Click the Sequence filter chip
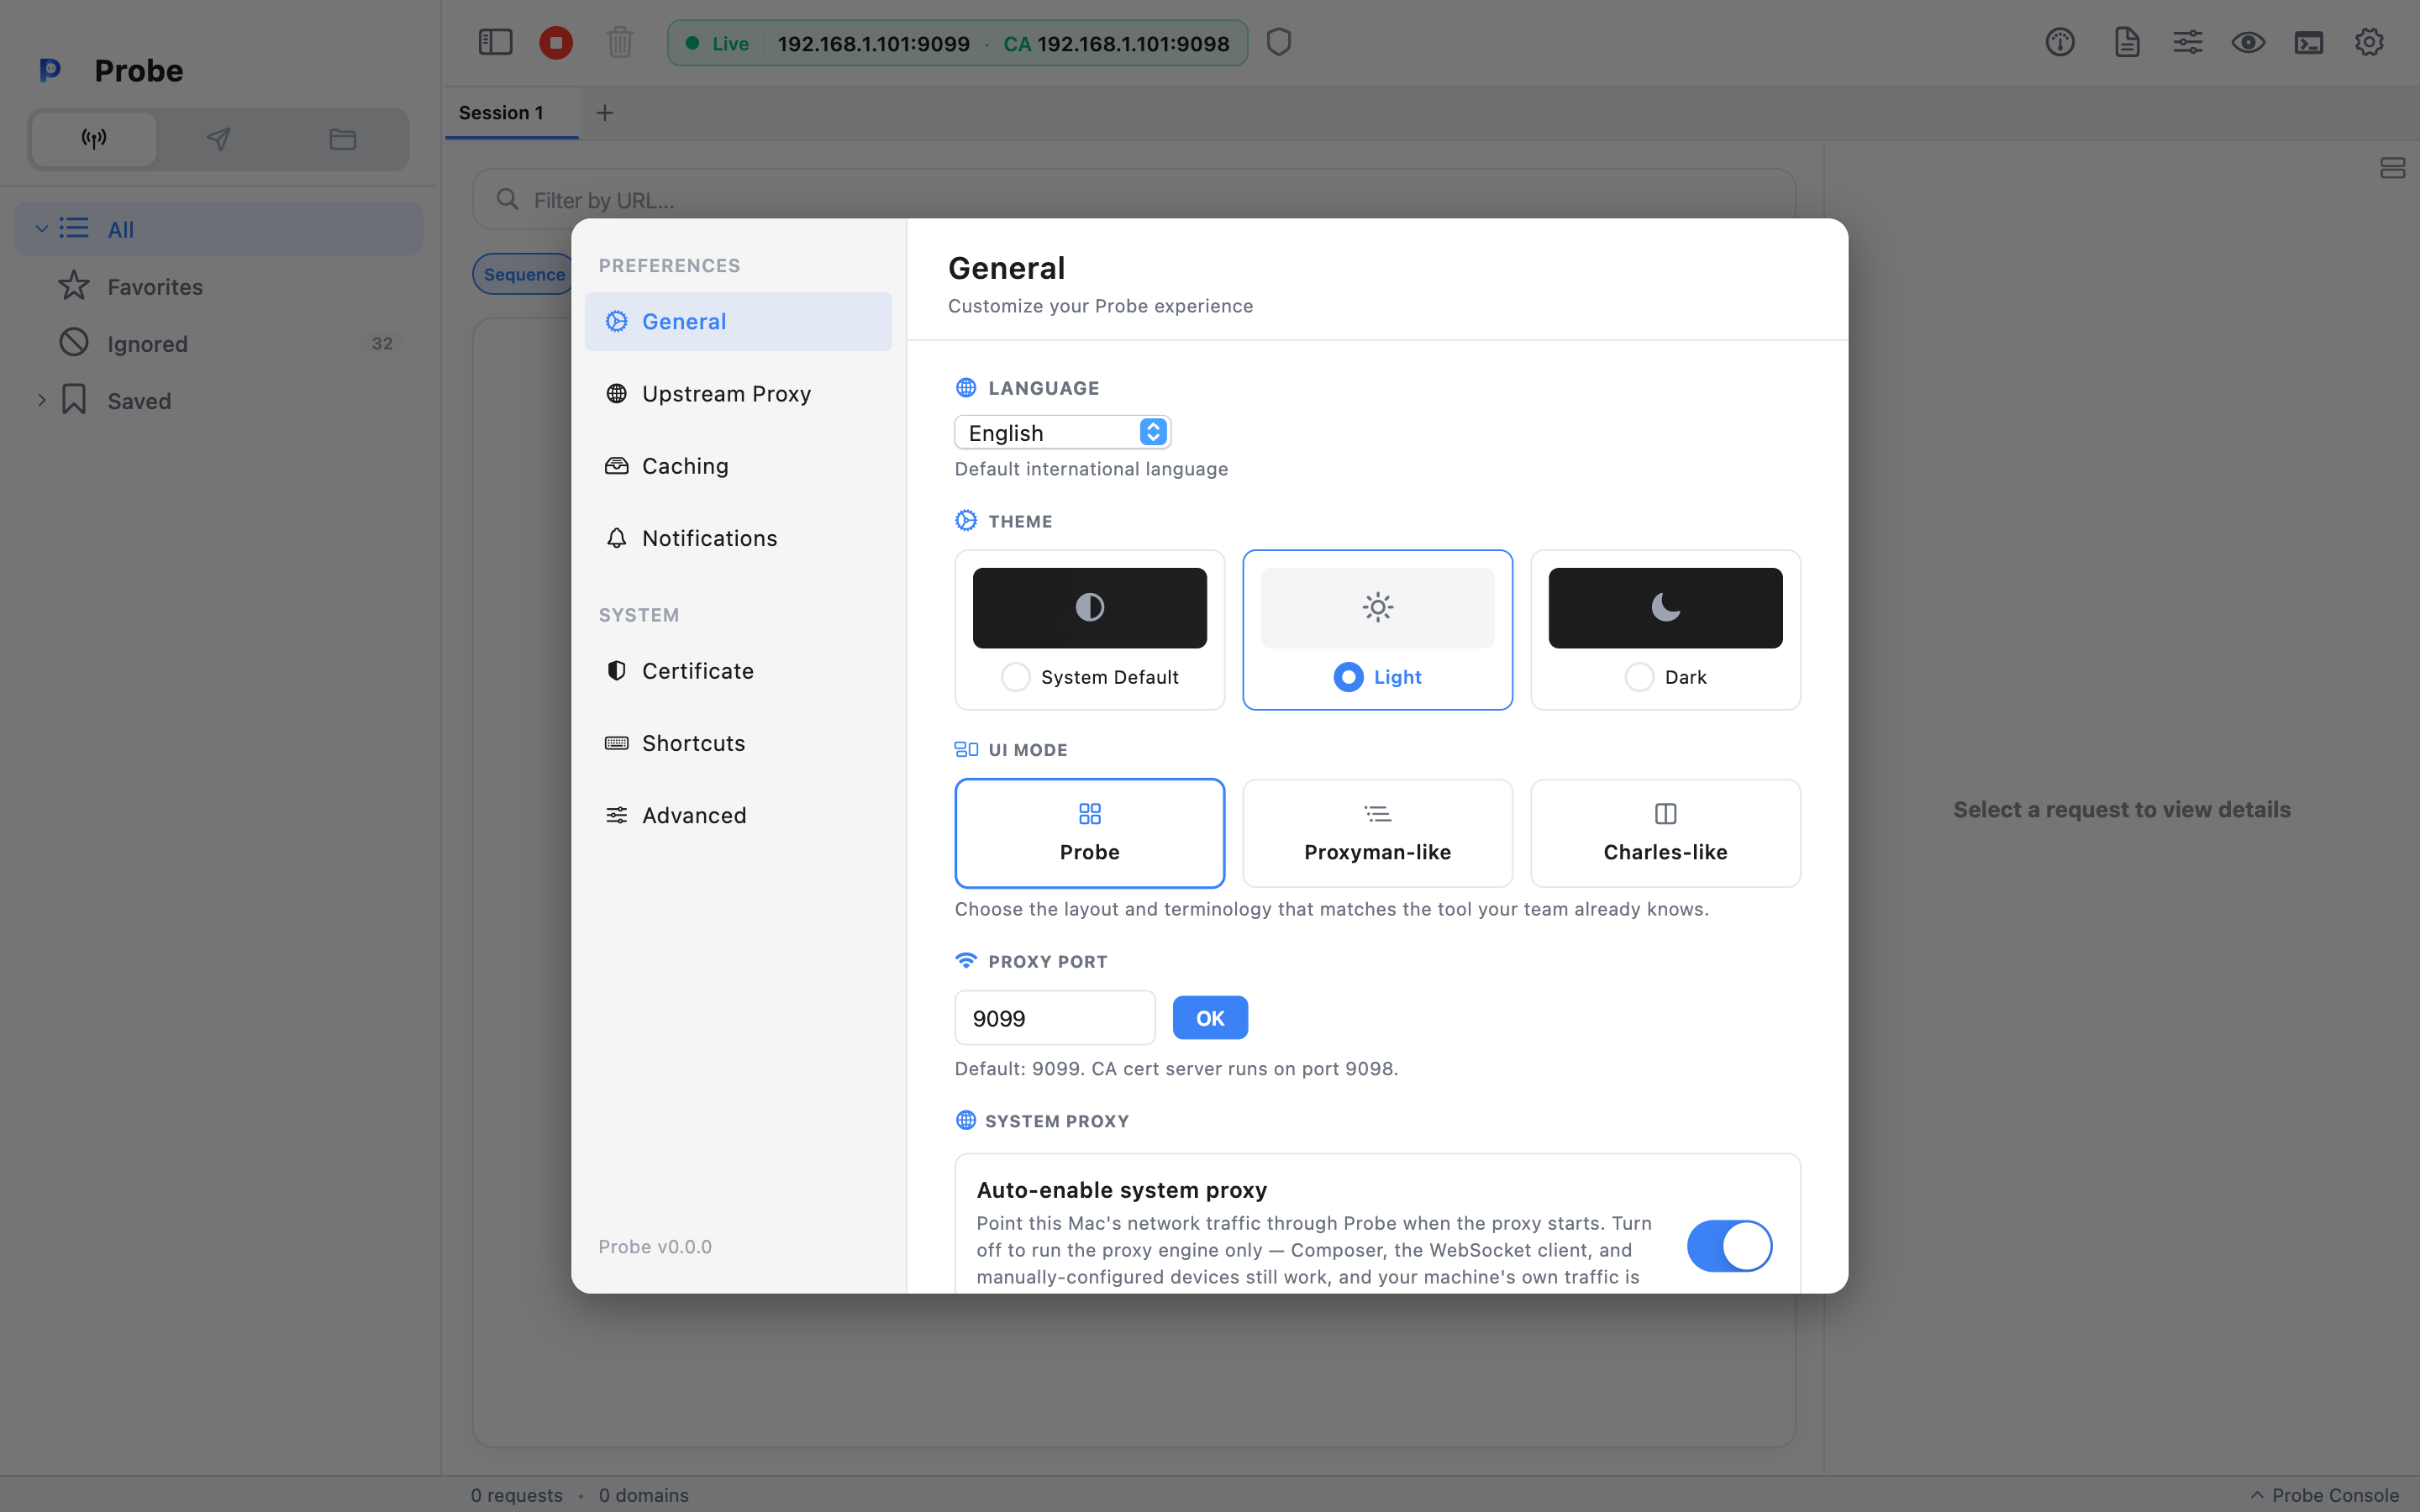Viewport: 2420px width, 1512px height. click(524, 274)
